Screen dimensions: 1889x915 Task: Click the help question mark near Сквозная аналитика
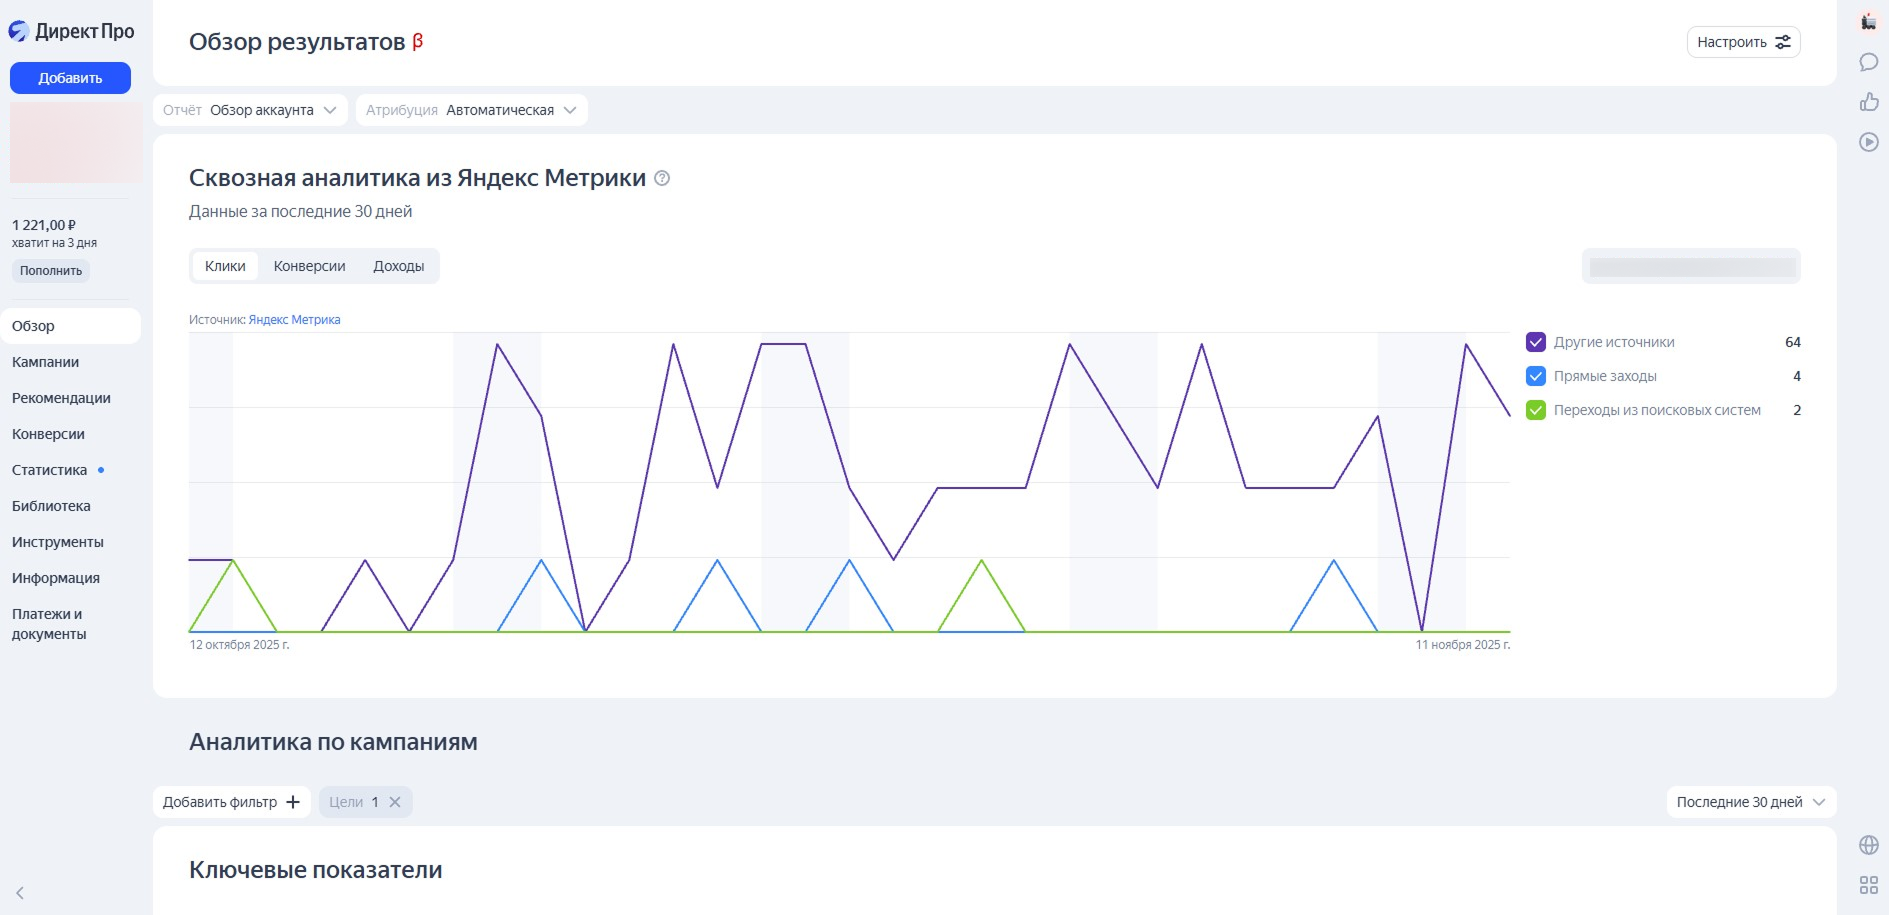pos(662,178)
